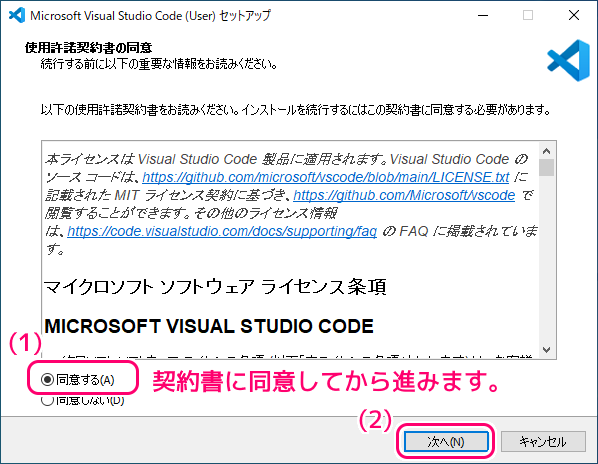This screenshot has height=464, width=598.
Task: Click the pink 契約書に同意してから進みます annotation
Action: click(326, 381)
